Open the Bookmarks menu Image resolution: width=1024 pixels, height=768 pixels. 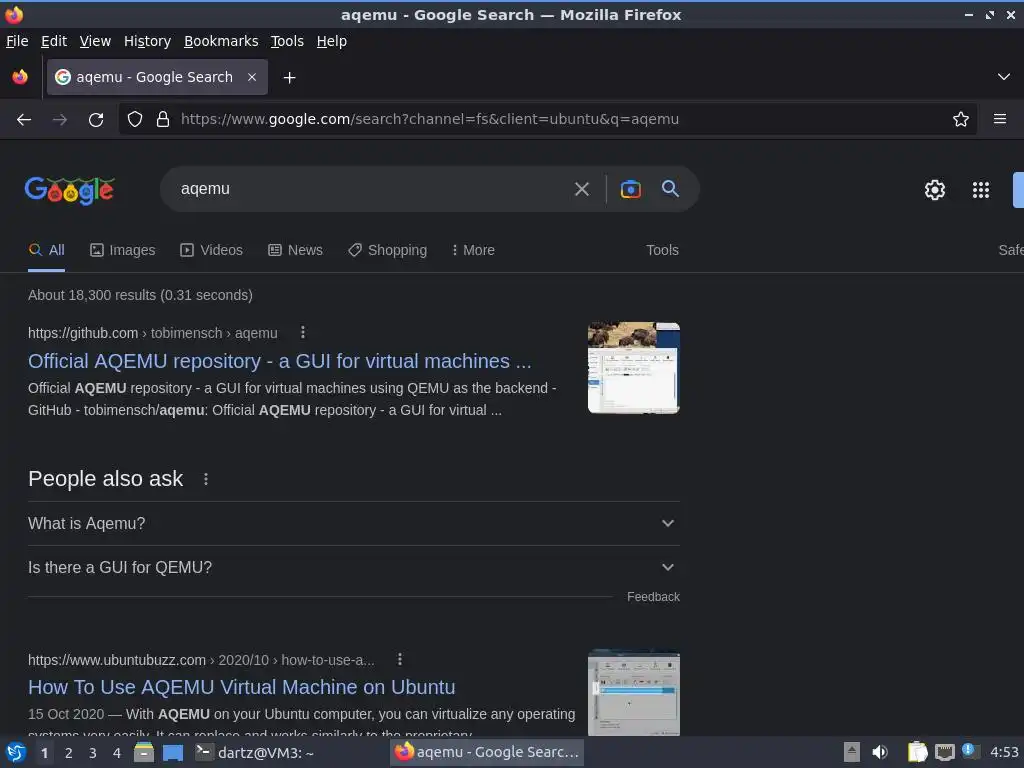[x=221, y=41]
